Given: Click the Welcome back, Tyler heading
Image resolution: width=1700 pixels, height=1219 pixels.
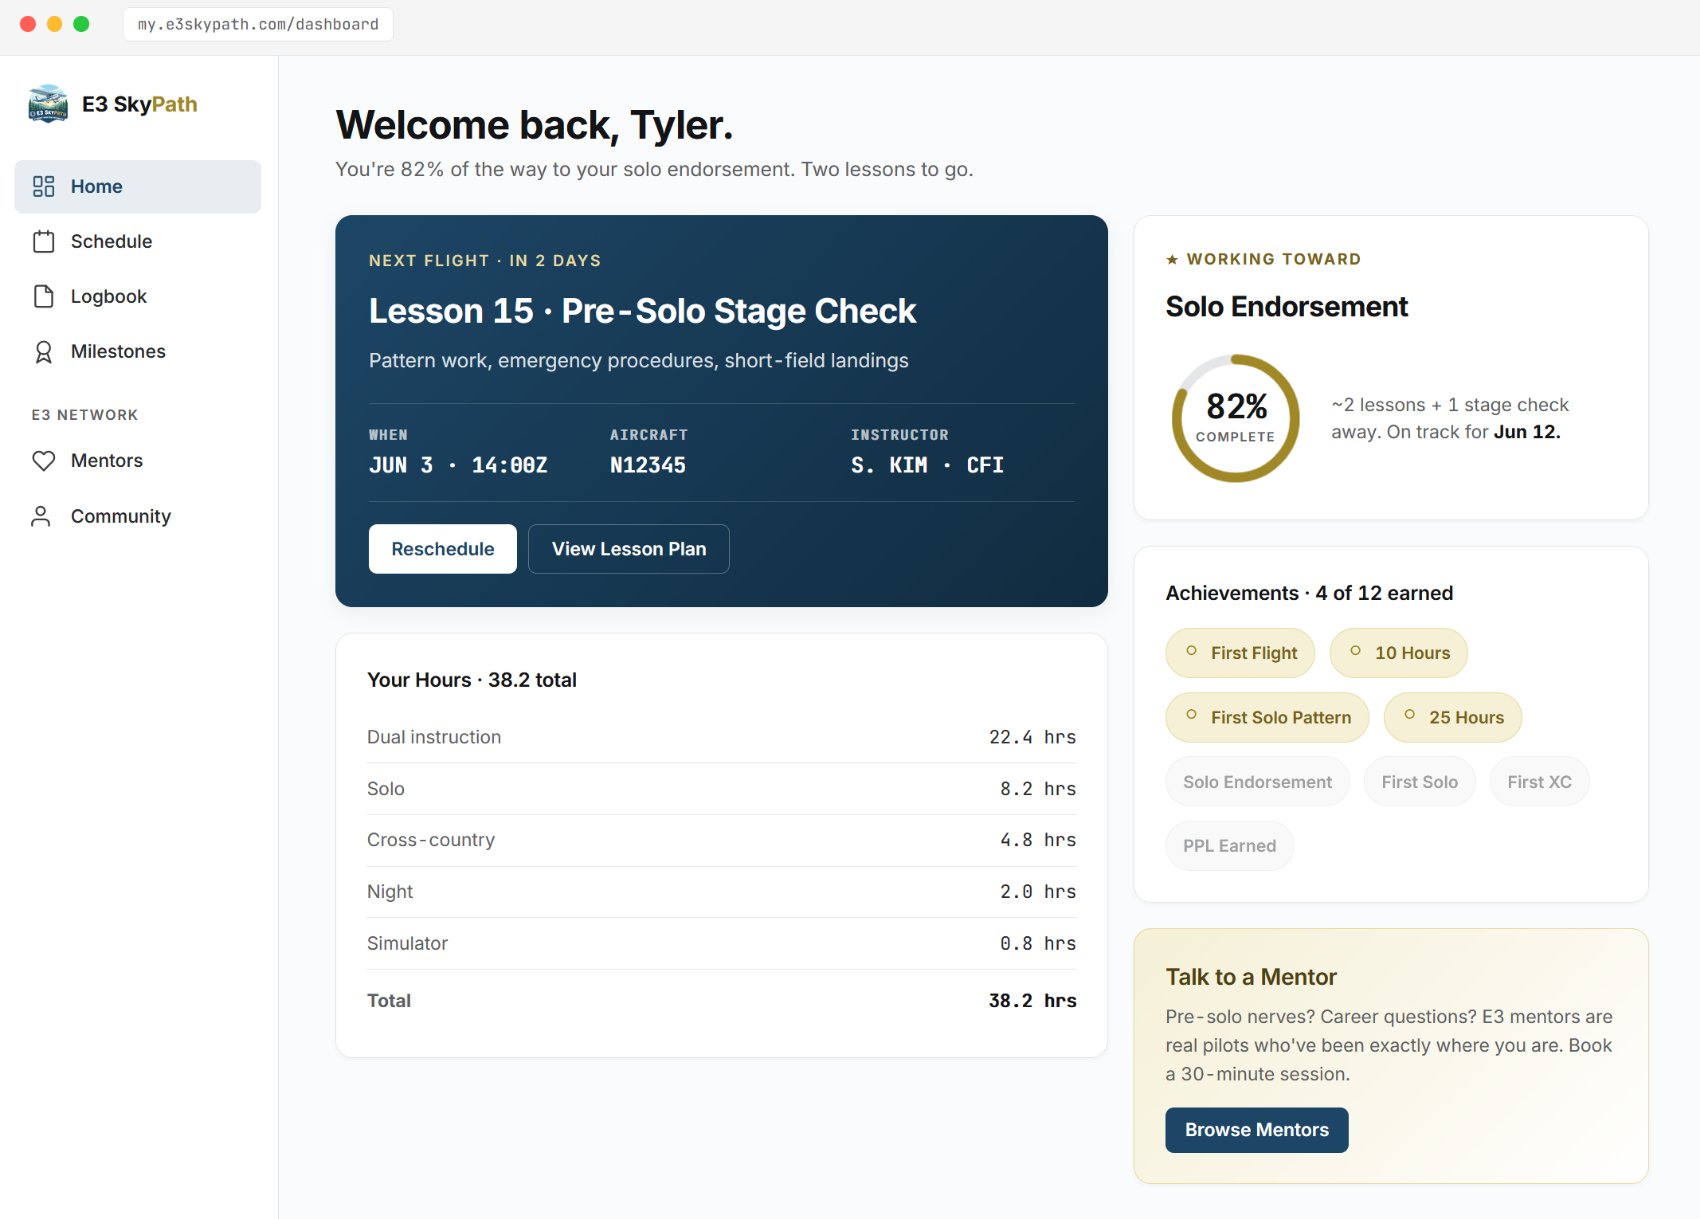Looking at the screenshot, I should click(534, 126).
